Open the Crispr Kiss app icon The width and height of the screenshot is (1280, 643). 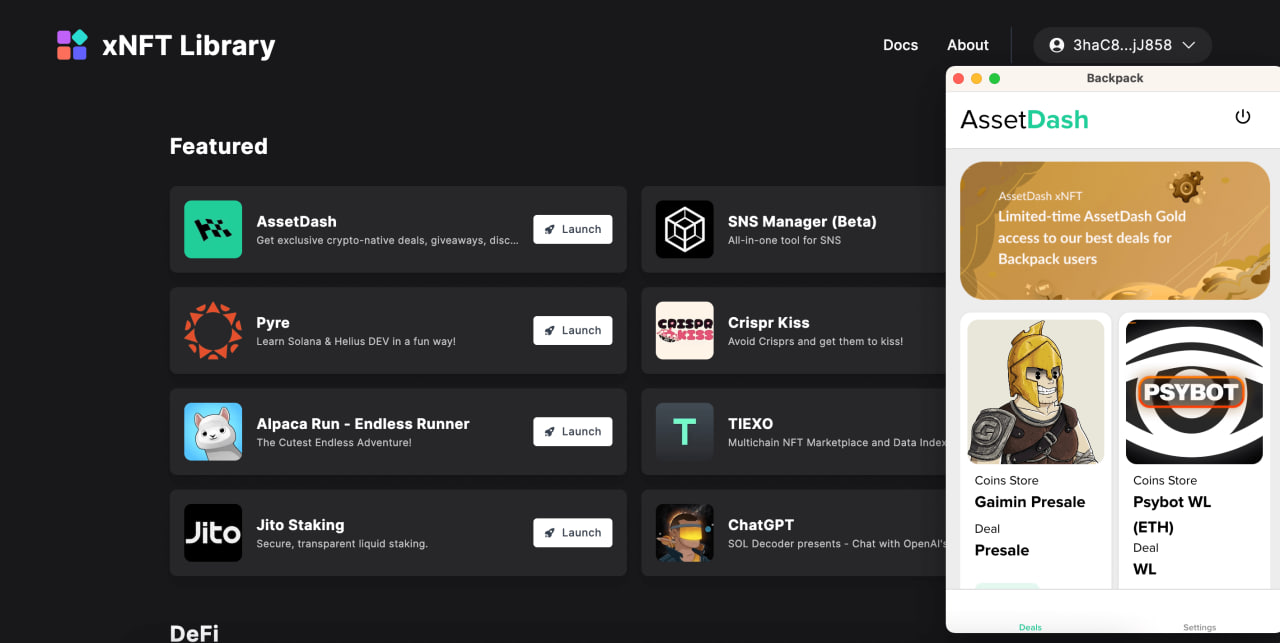685,330
